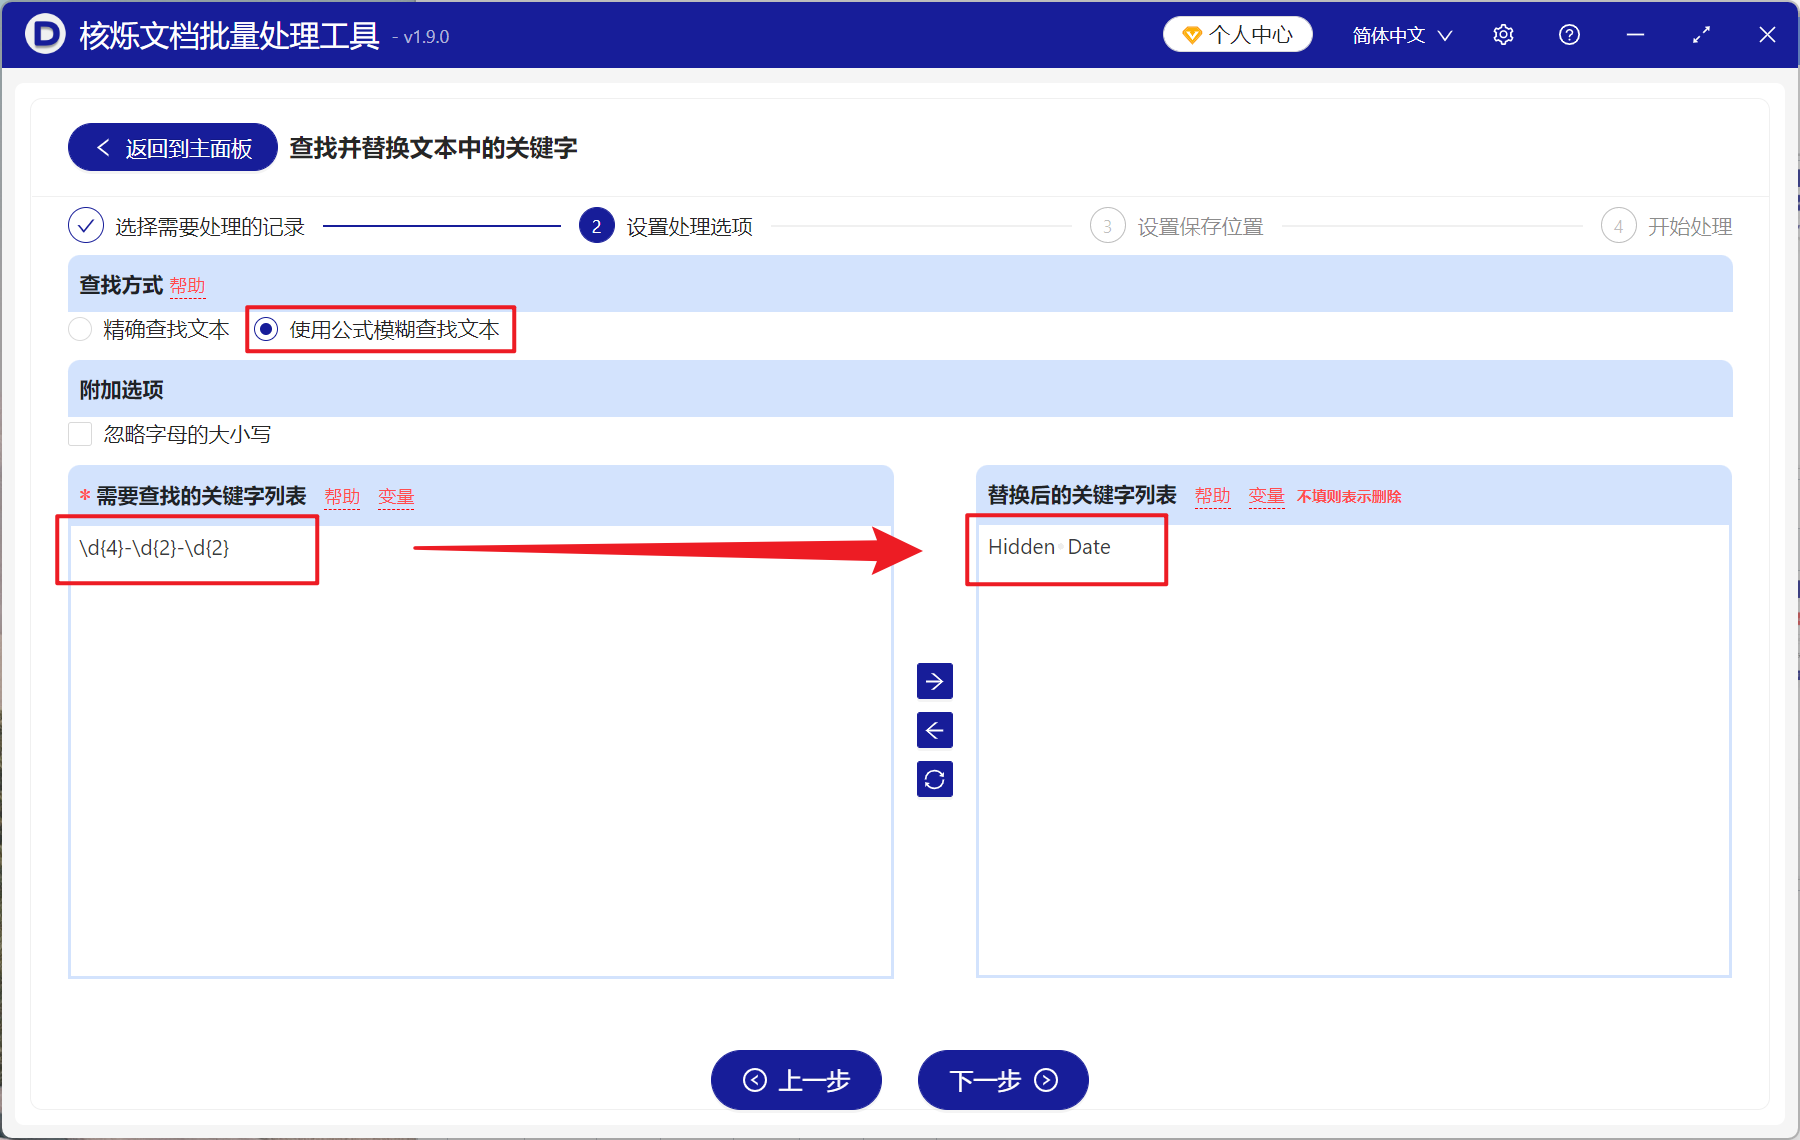Click the 下一步 button
This screenshot has width=1800, height=1140.
tap(1002, 1081)
